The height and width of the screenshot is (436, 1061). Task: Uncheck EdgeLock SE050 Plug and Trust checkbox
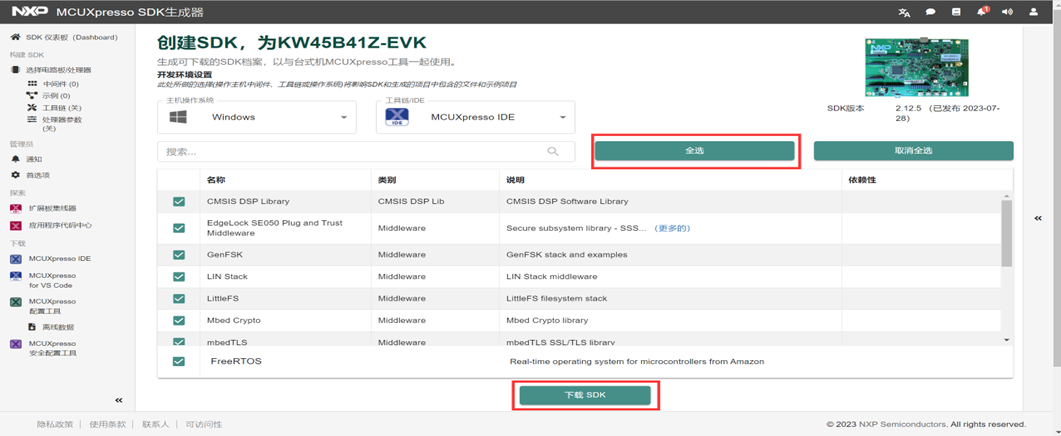point(179,228)
